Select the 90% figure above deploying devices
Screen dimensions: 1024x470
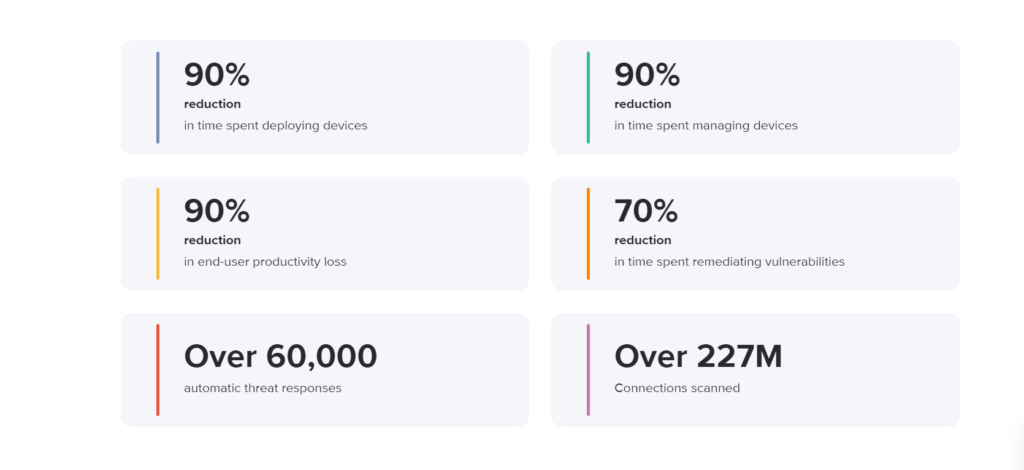[x=217, y=75]
